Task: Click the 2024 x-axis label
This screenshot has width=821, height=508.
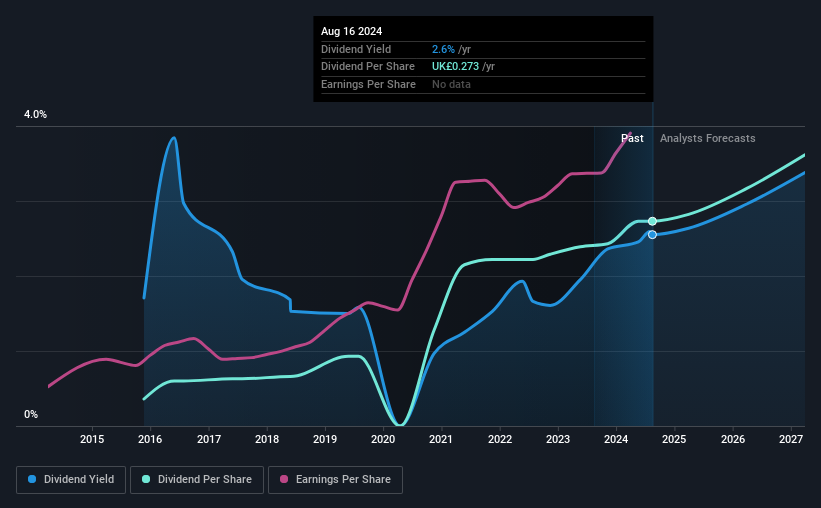Action: click(616, 439)
